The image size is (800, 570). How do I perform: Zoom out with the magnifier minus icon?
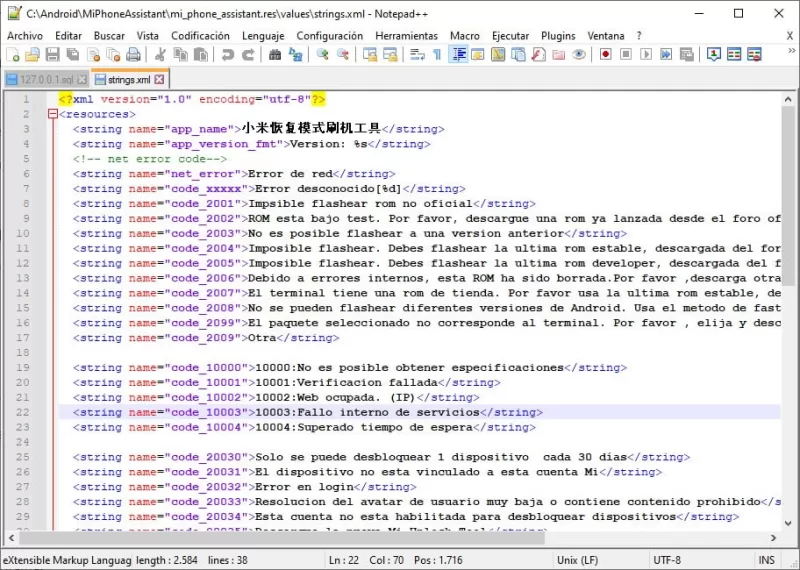tap(343, 54)
